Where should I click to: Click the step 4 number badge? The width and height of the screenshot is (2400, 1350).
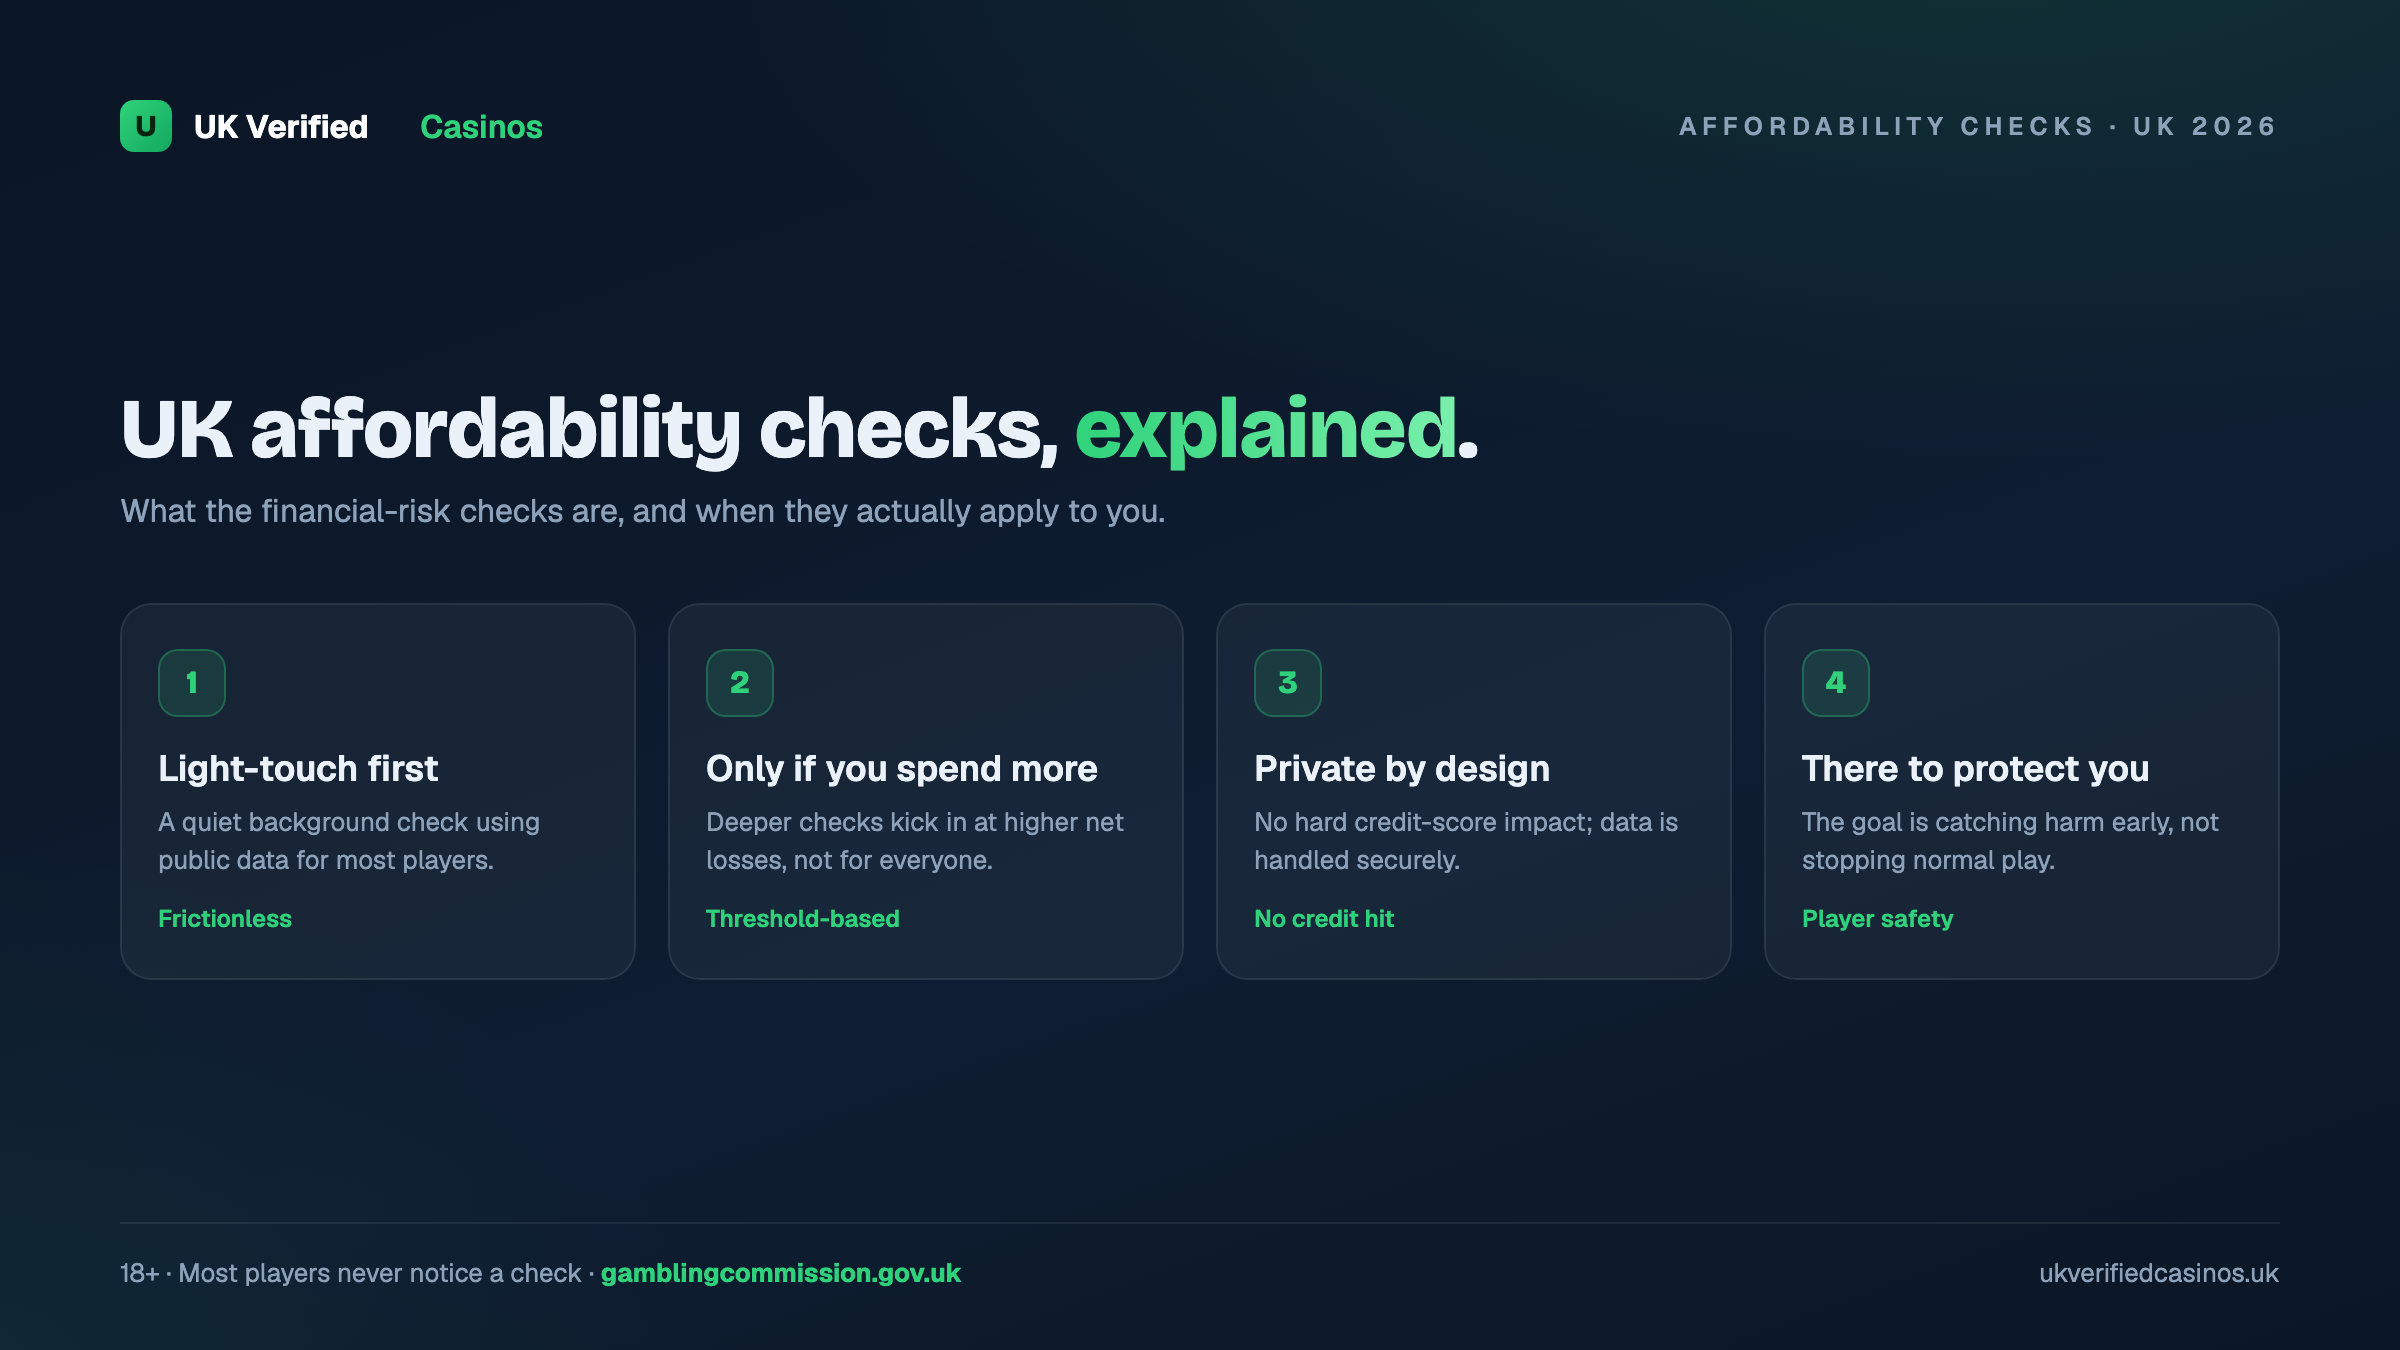(x=1836, y=683)
